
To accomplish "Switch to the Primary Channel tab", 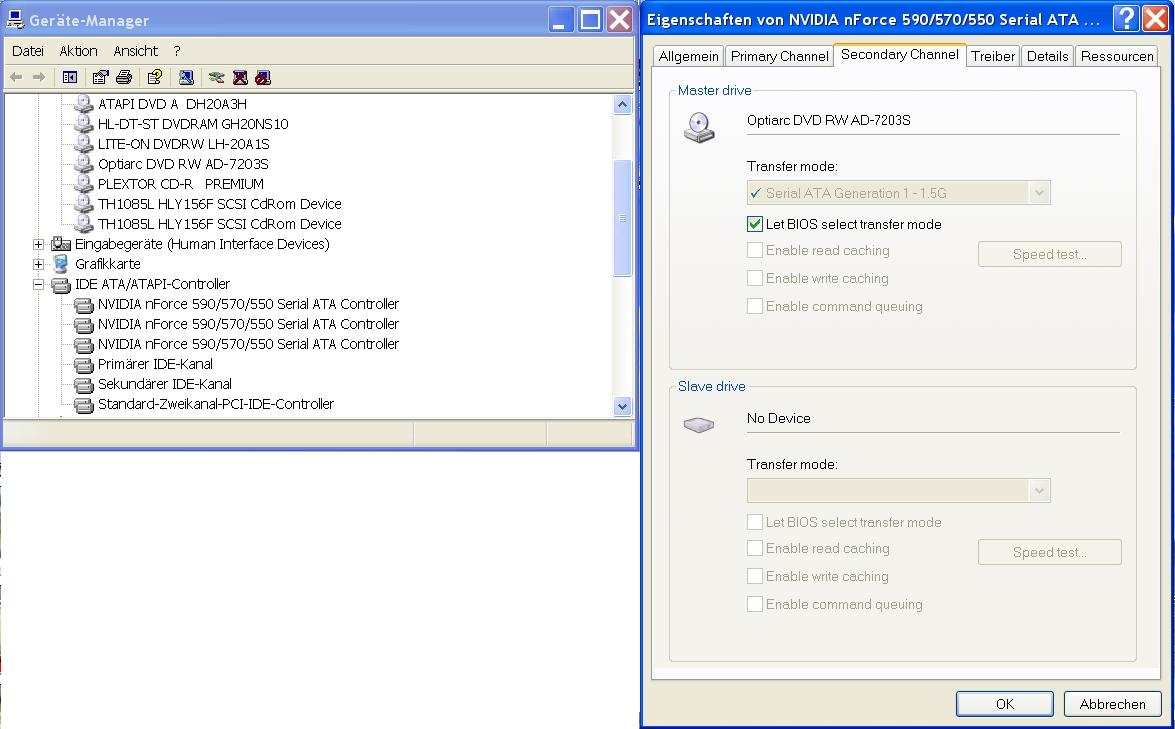I will 779,56.
